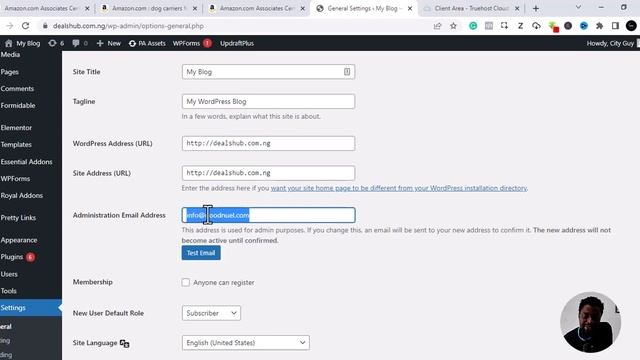Open the Site Language dropdown
This screenshot has height=360, width=640.
coord(245,343)
